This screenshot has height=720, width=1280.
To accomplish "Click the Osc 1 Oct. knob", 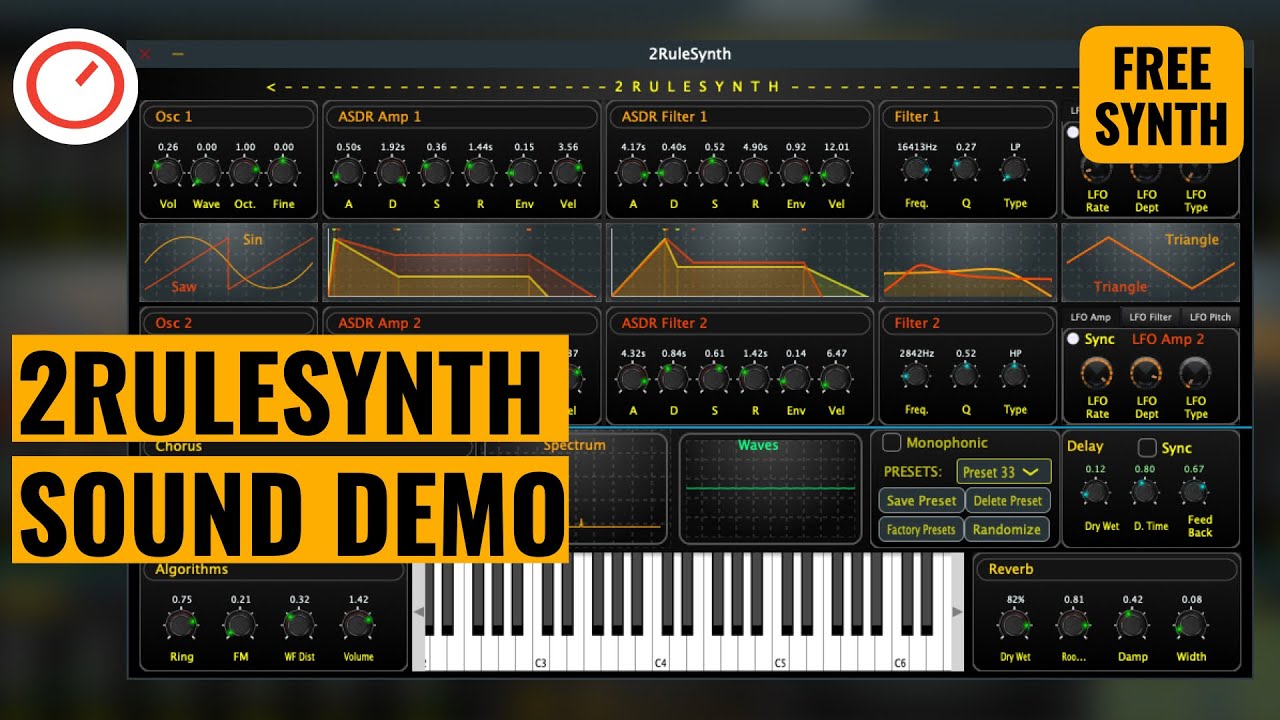I will point(245,173).
